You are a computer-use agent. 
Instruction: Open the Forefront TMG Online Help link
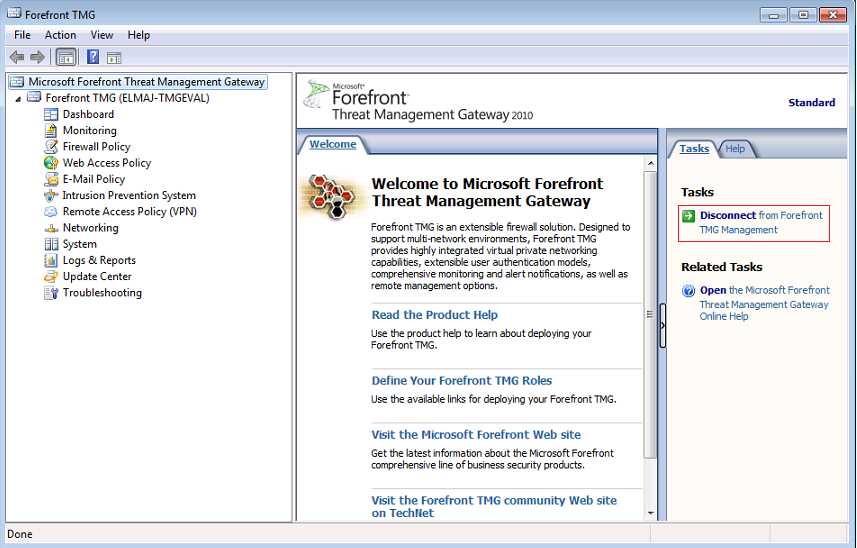(x=764, y=303)
